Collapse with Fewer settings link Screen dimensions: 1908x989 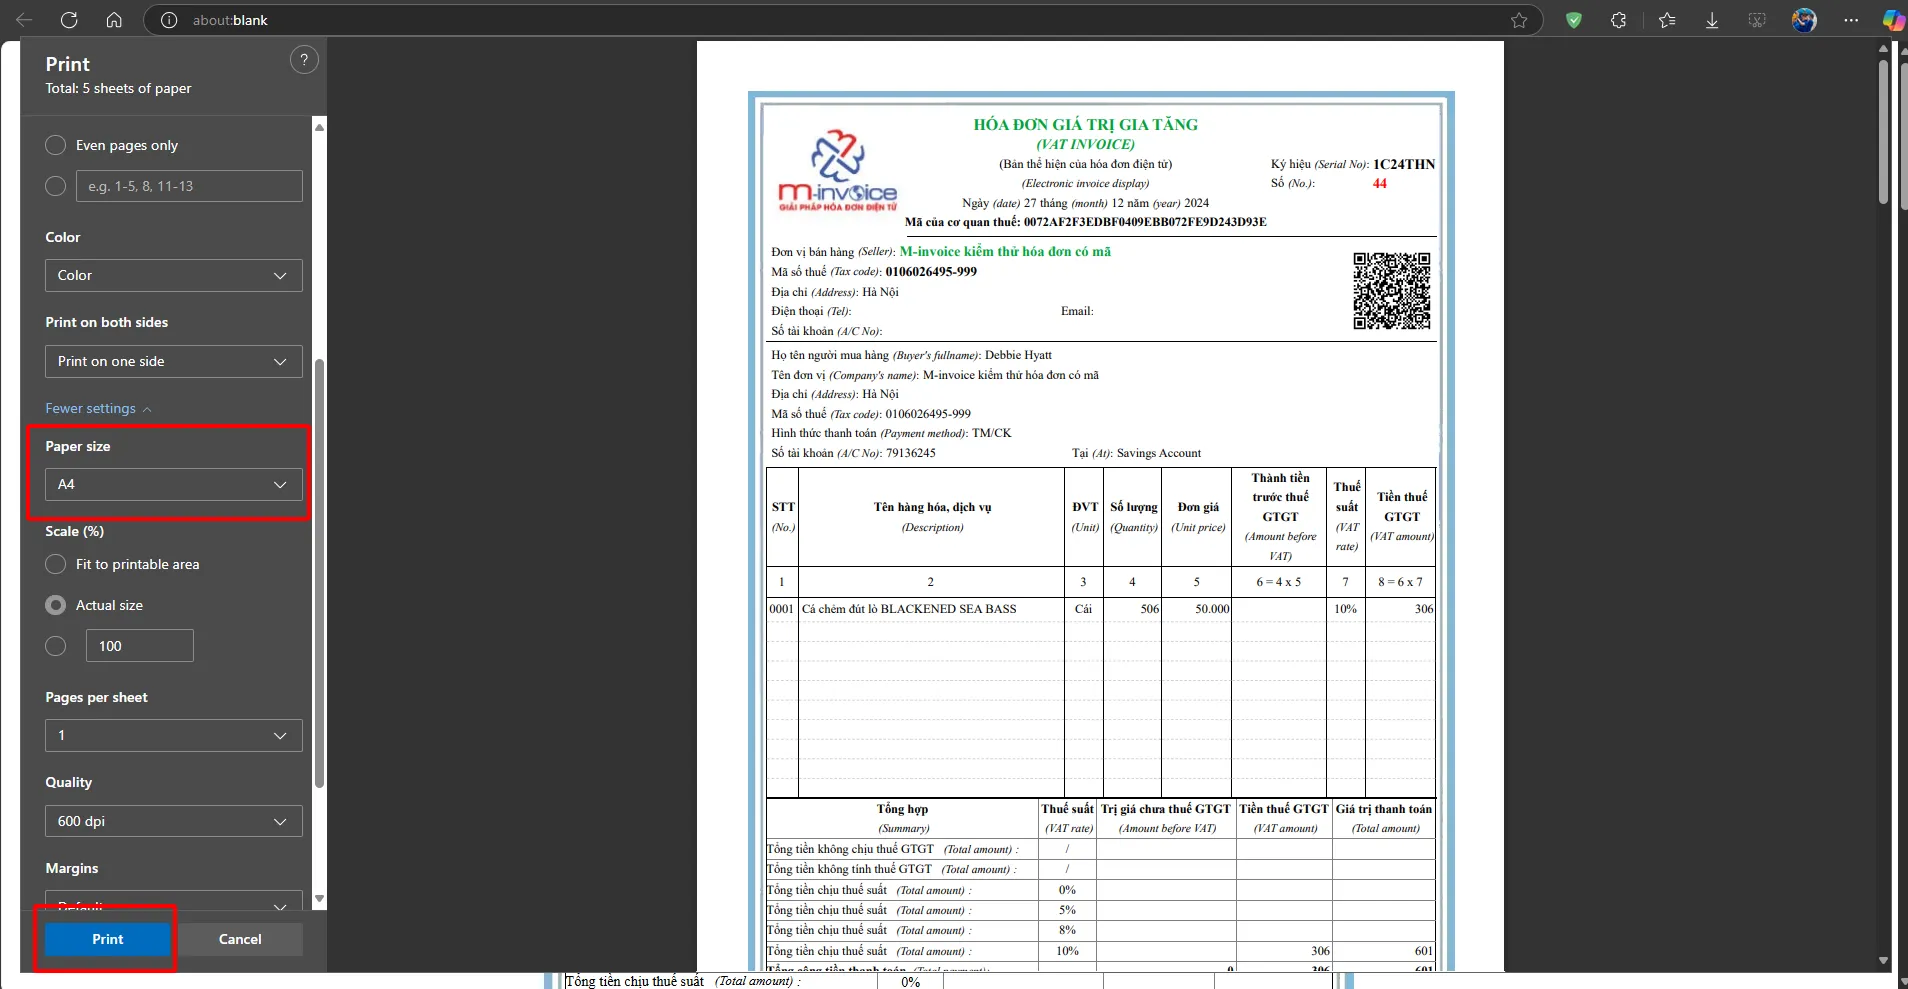(x=98, y=408)
